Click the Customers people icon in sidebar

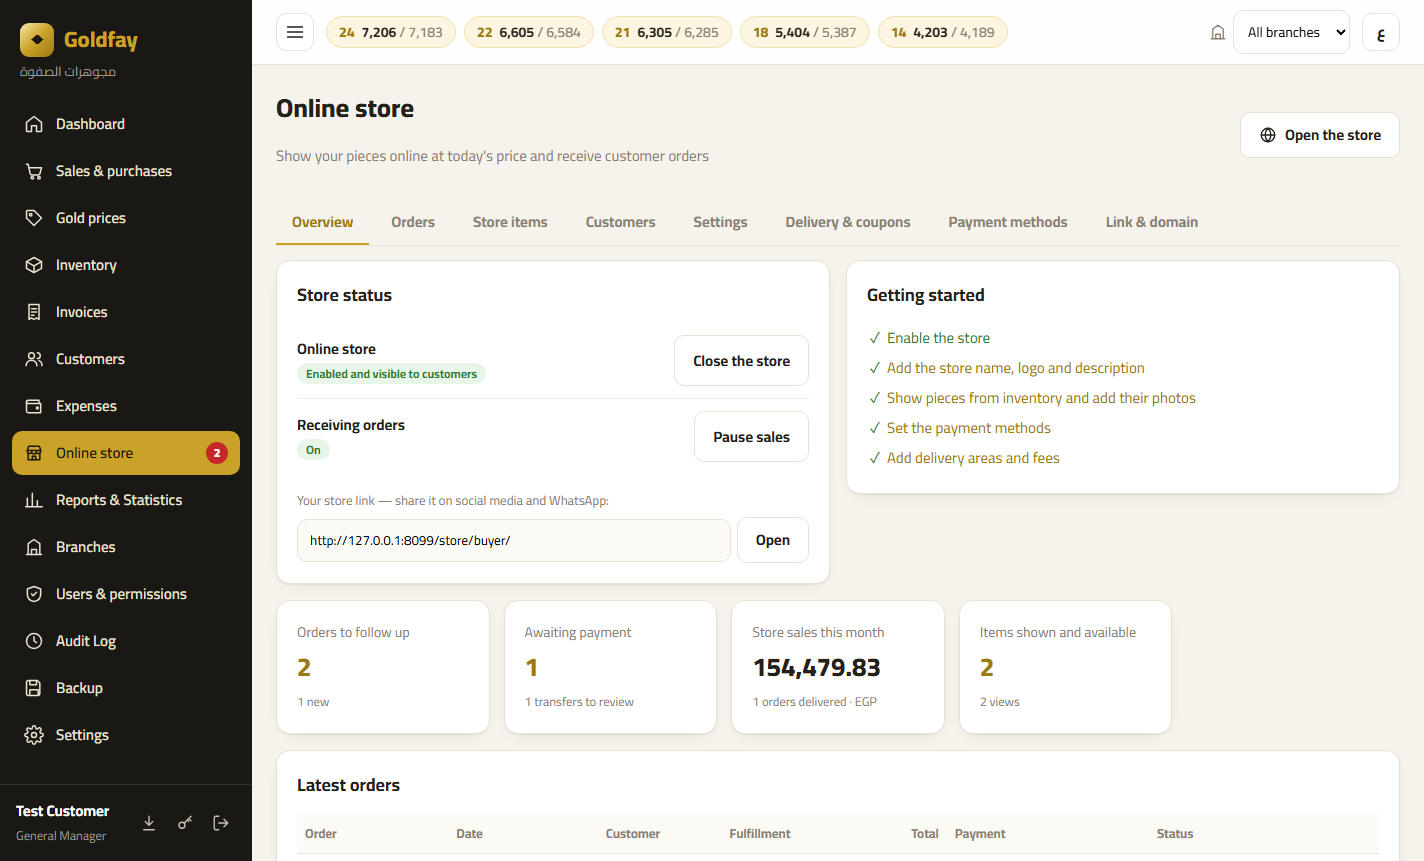click(x=34, y=359)
